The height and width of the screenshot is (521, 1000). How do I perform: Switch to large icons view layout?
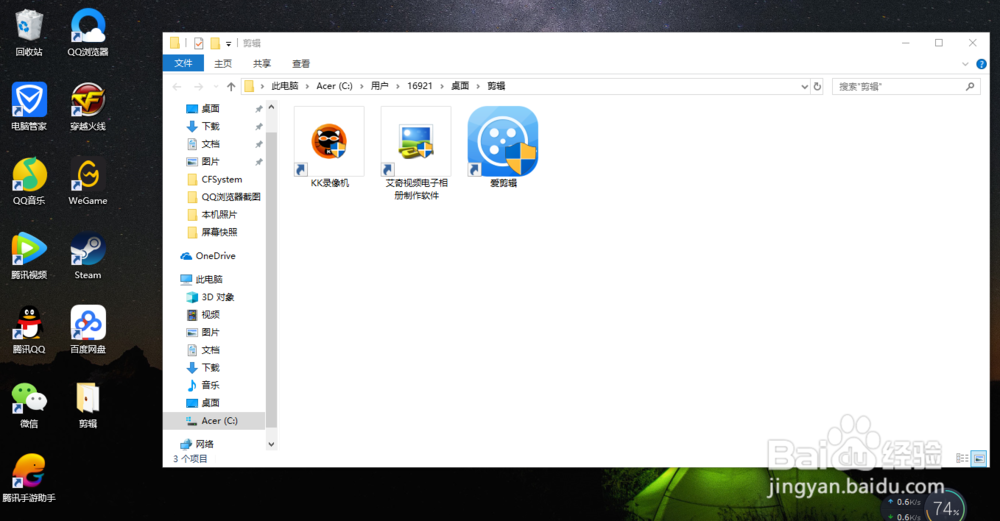click(979, 459)
